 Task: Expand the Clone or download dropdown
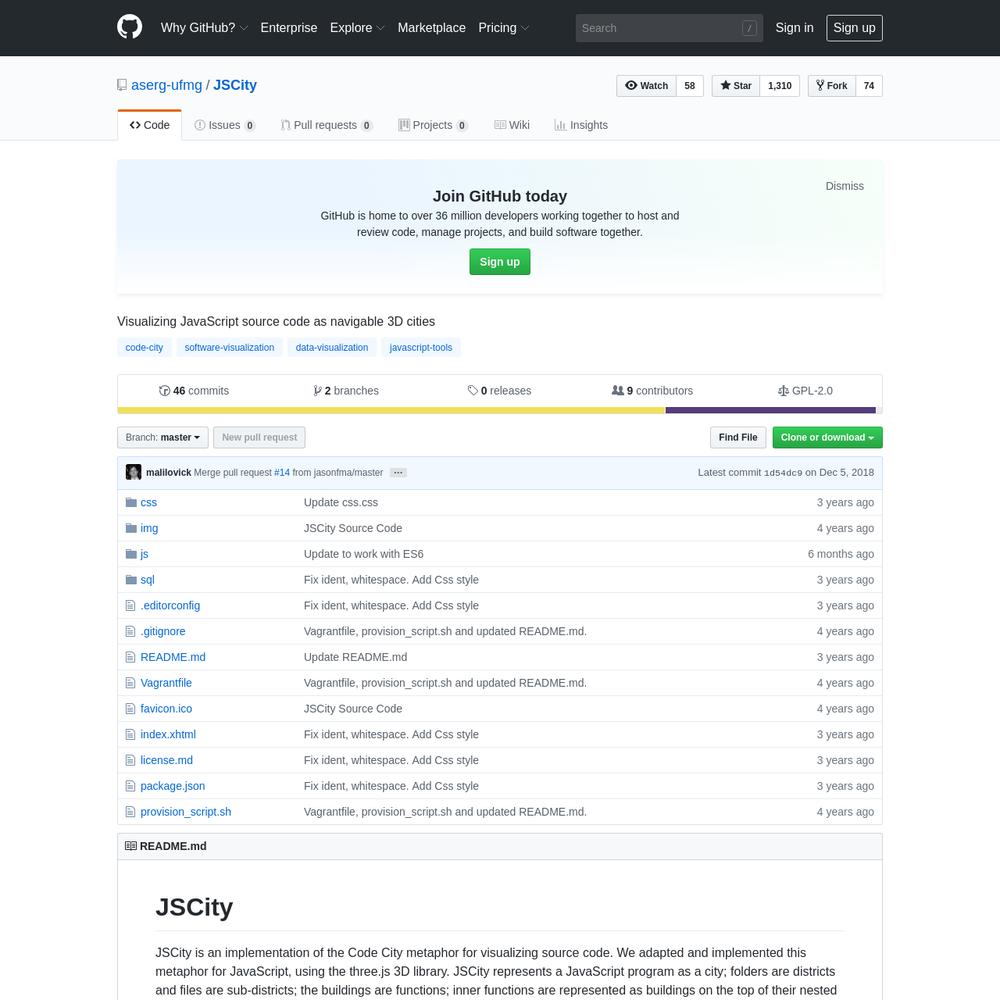827,438
